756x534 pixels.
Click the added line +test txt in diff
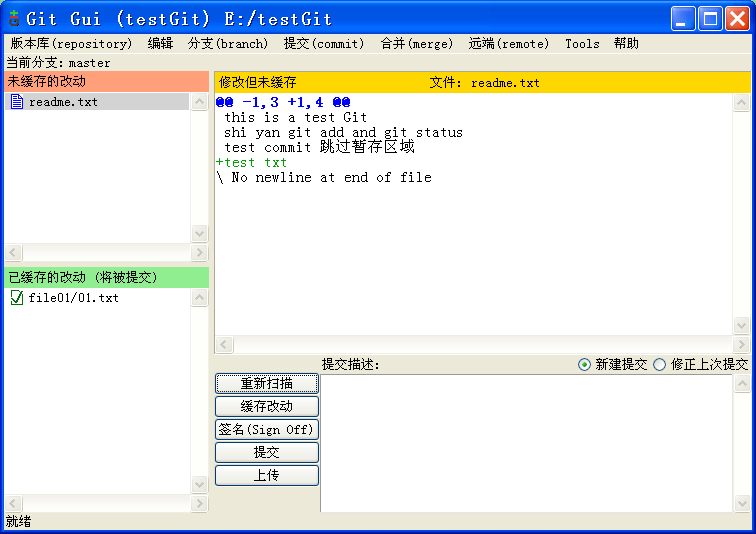(x=251, y=162)
